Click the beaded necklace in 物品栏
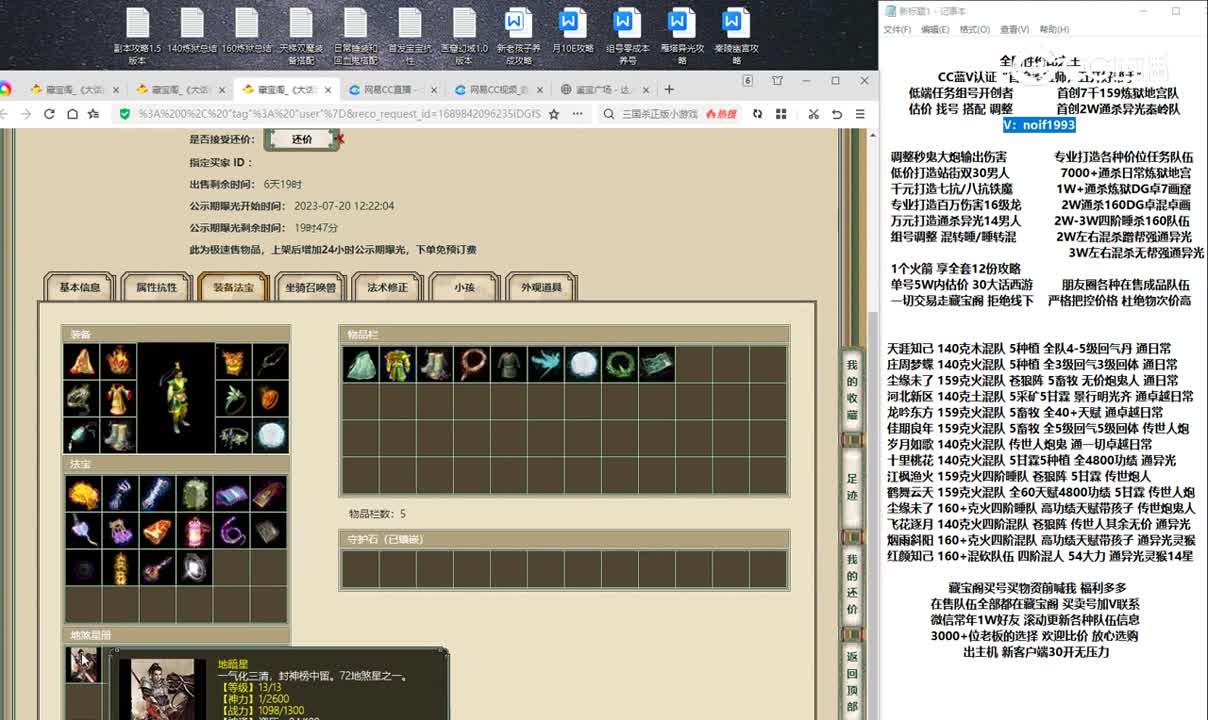This screenshot has width=1208, height=720. point(471,365)
